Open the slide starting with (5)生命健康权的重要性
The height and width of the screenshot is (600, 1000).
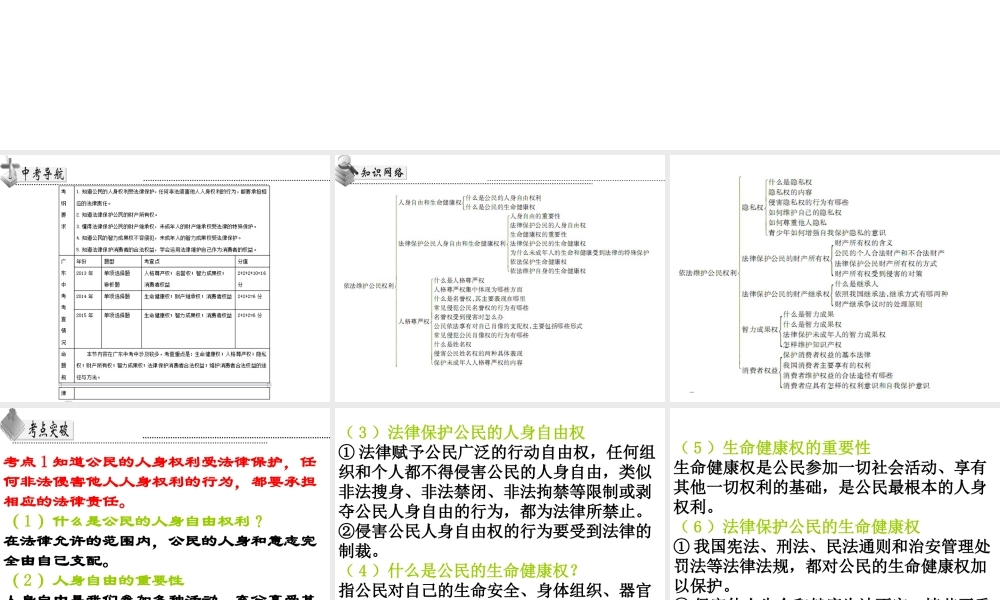tap(835, 504)
